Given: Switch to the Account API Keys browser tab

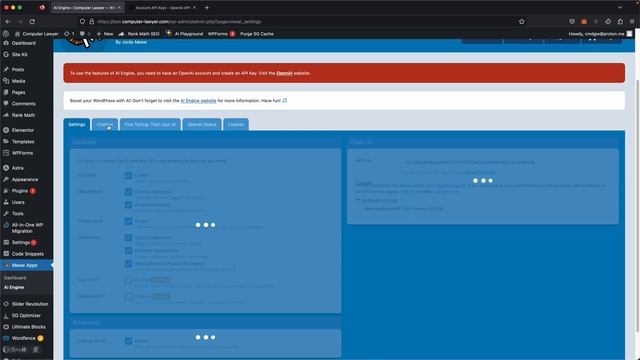Looking at the screenshot, I should tap(162, 7).
